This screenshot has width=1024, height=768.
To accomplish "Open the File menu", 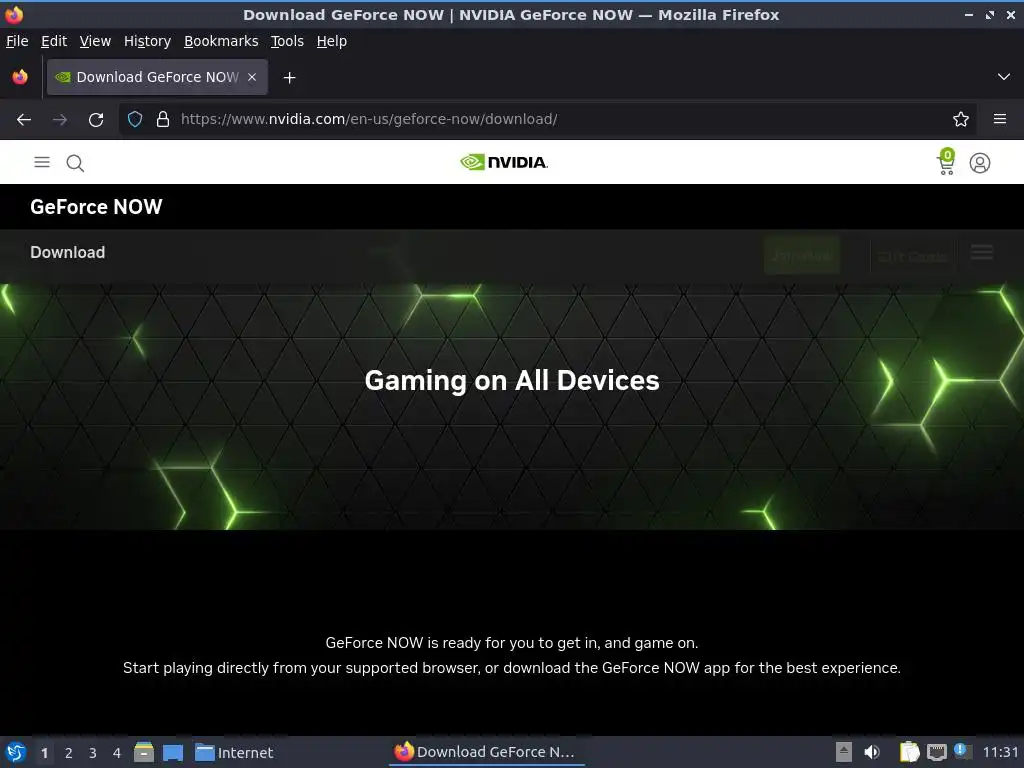I will pyautogui.click(x=17, y=41).
